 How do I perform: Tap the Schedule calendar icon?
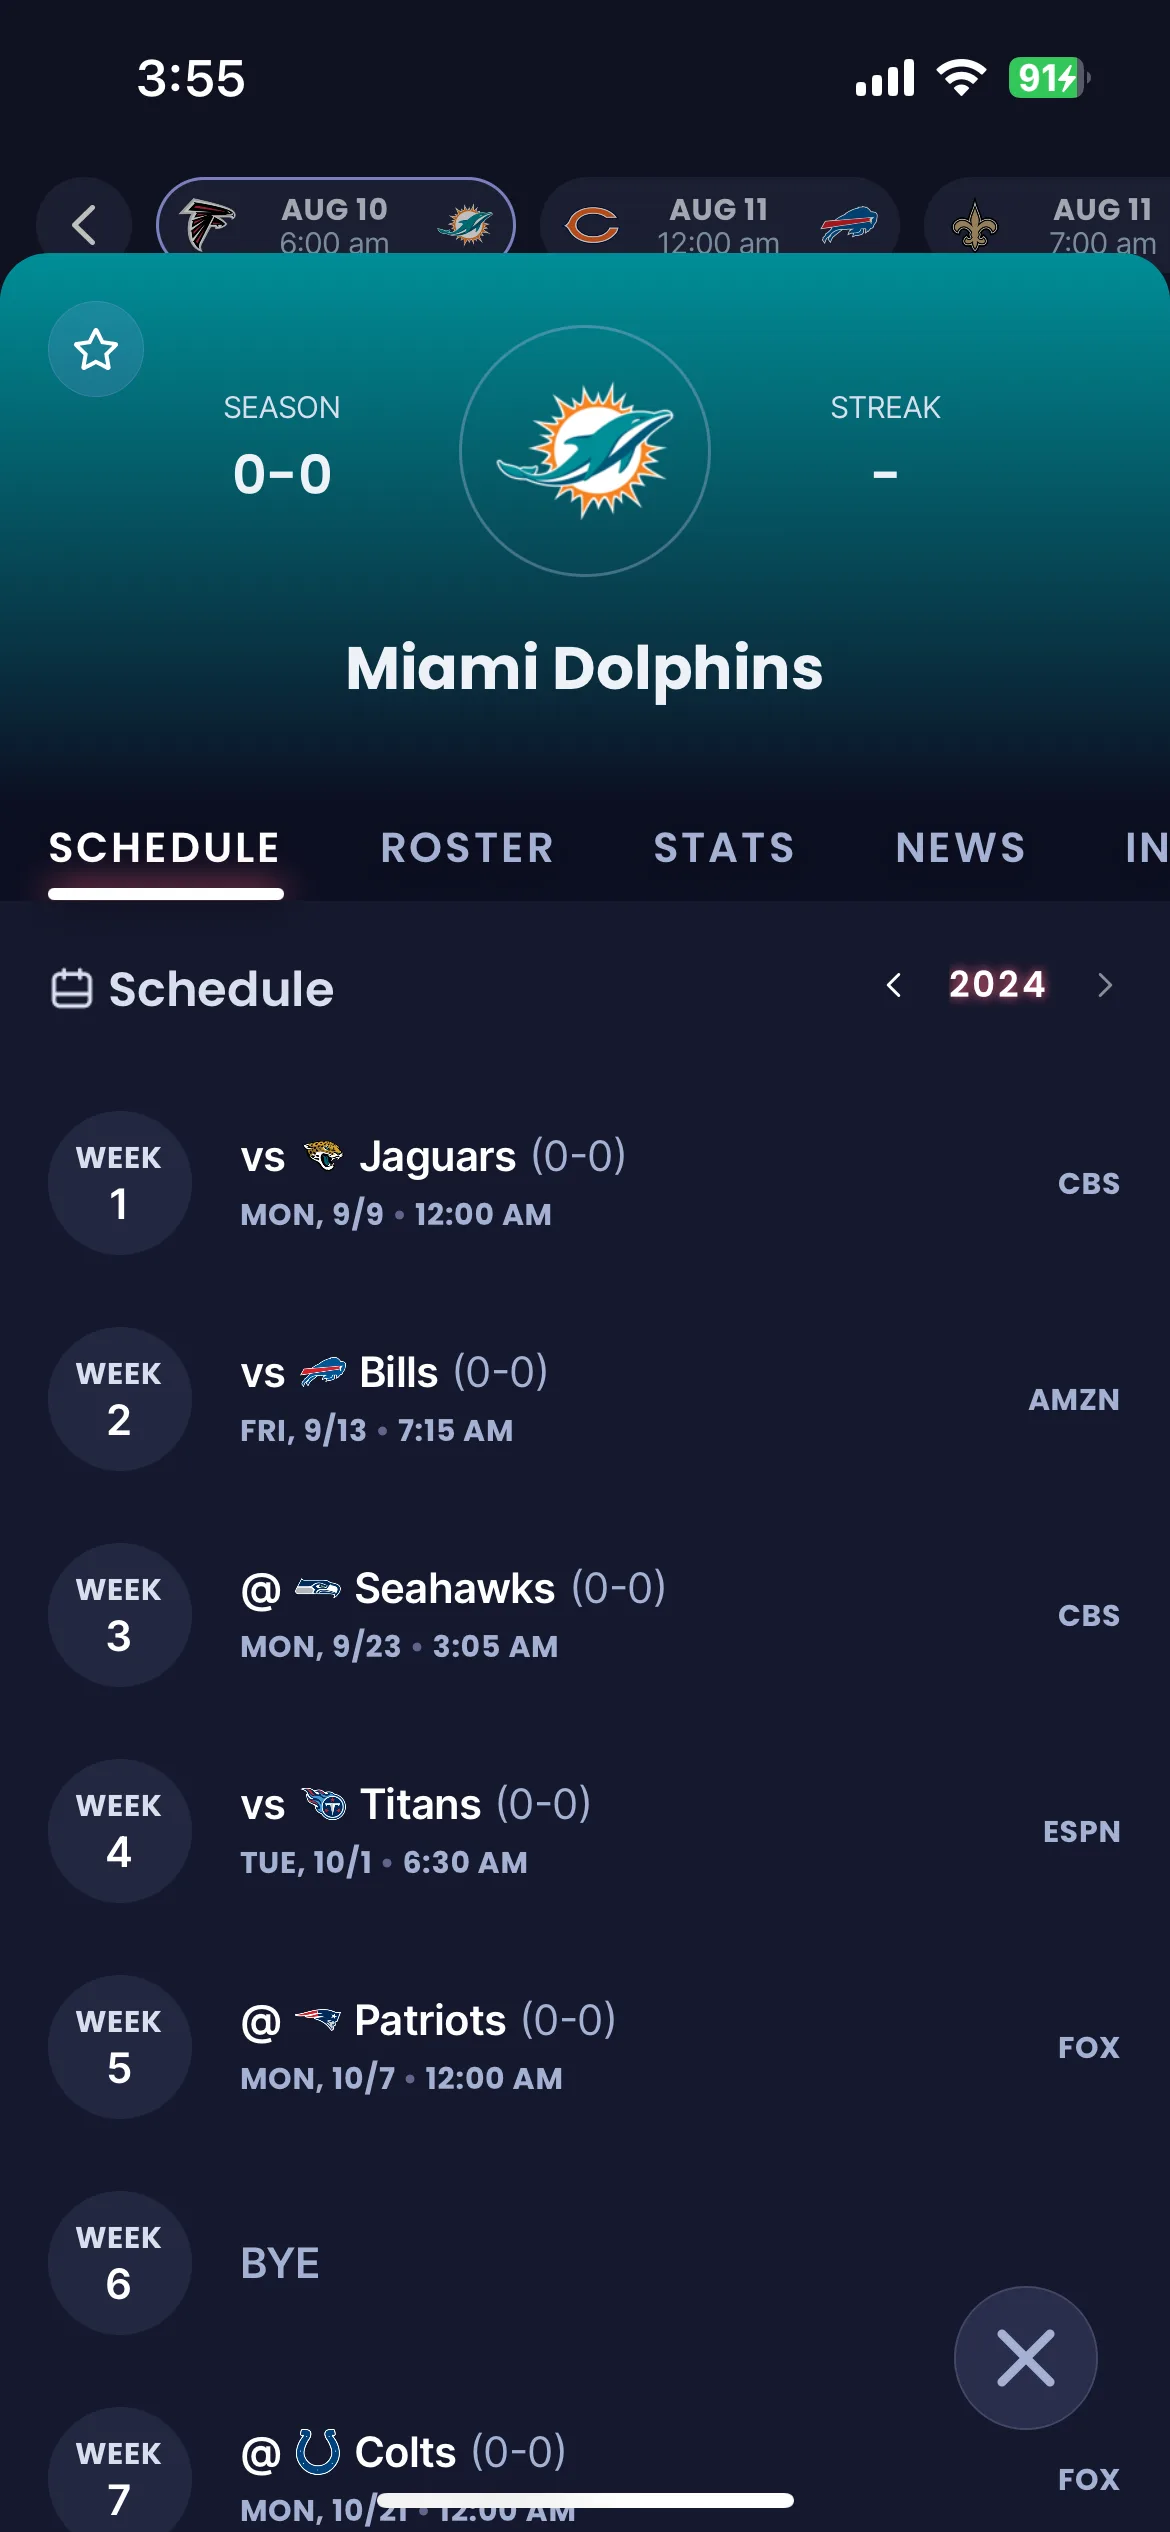pos(72,988)
